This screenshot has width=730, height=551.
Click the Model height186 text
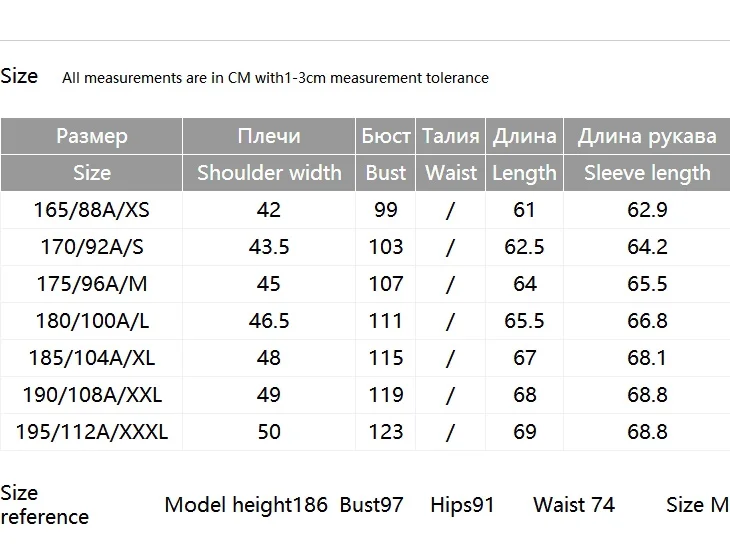(246, 505)
